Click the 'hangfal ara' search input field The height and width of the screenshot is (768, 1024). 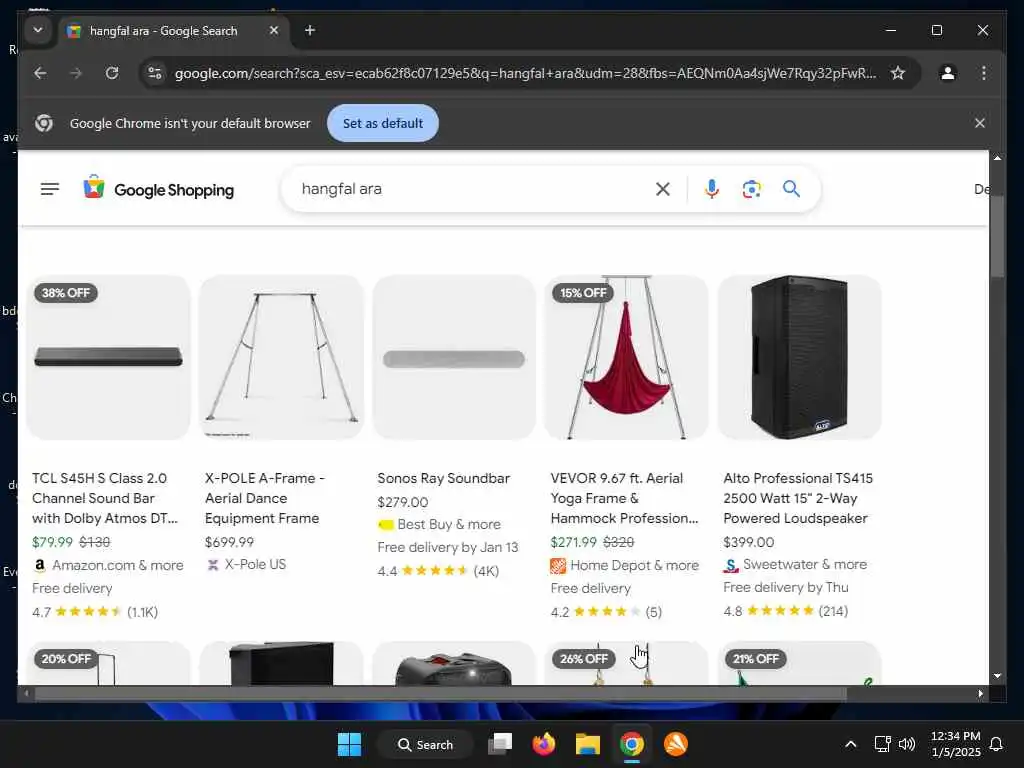coord(472,189)
